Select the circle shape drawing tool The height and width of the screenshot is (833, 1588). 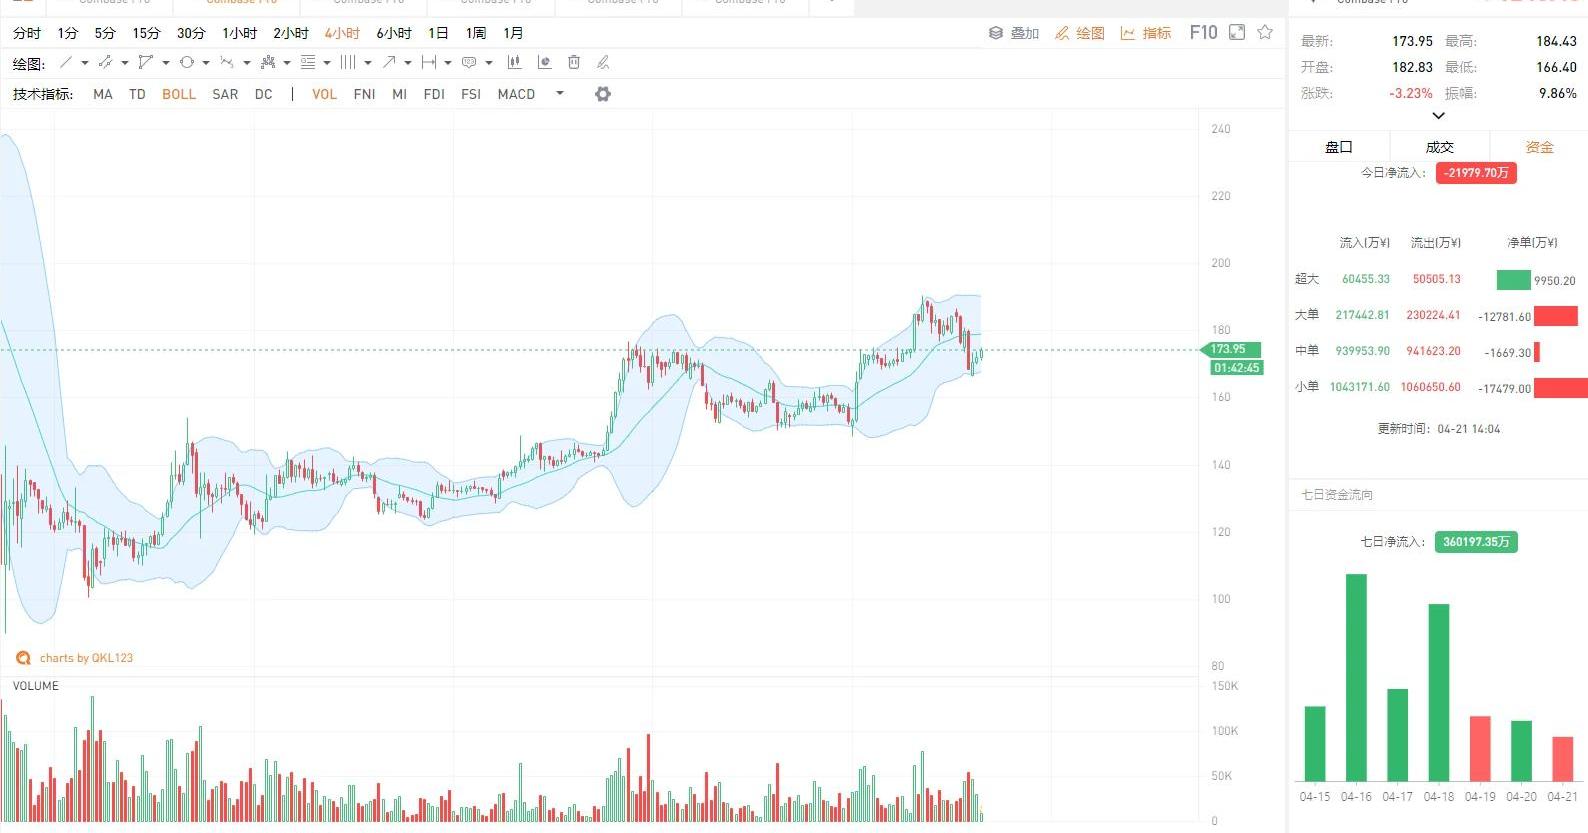click(186, 62)
